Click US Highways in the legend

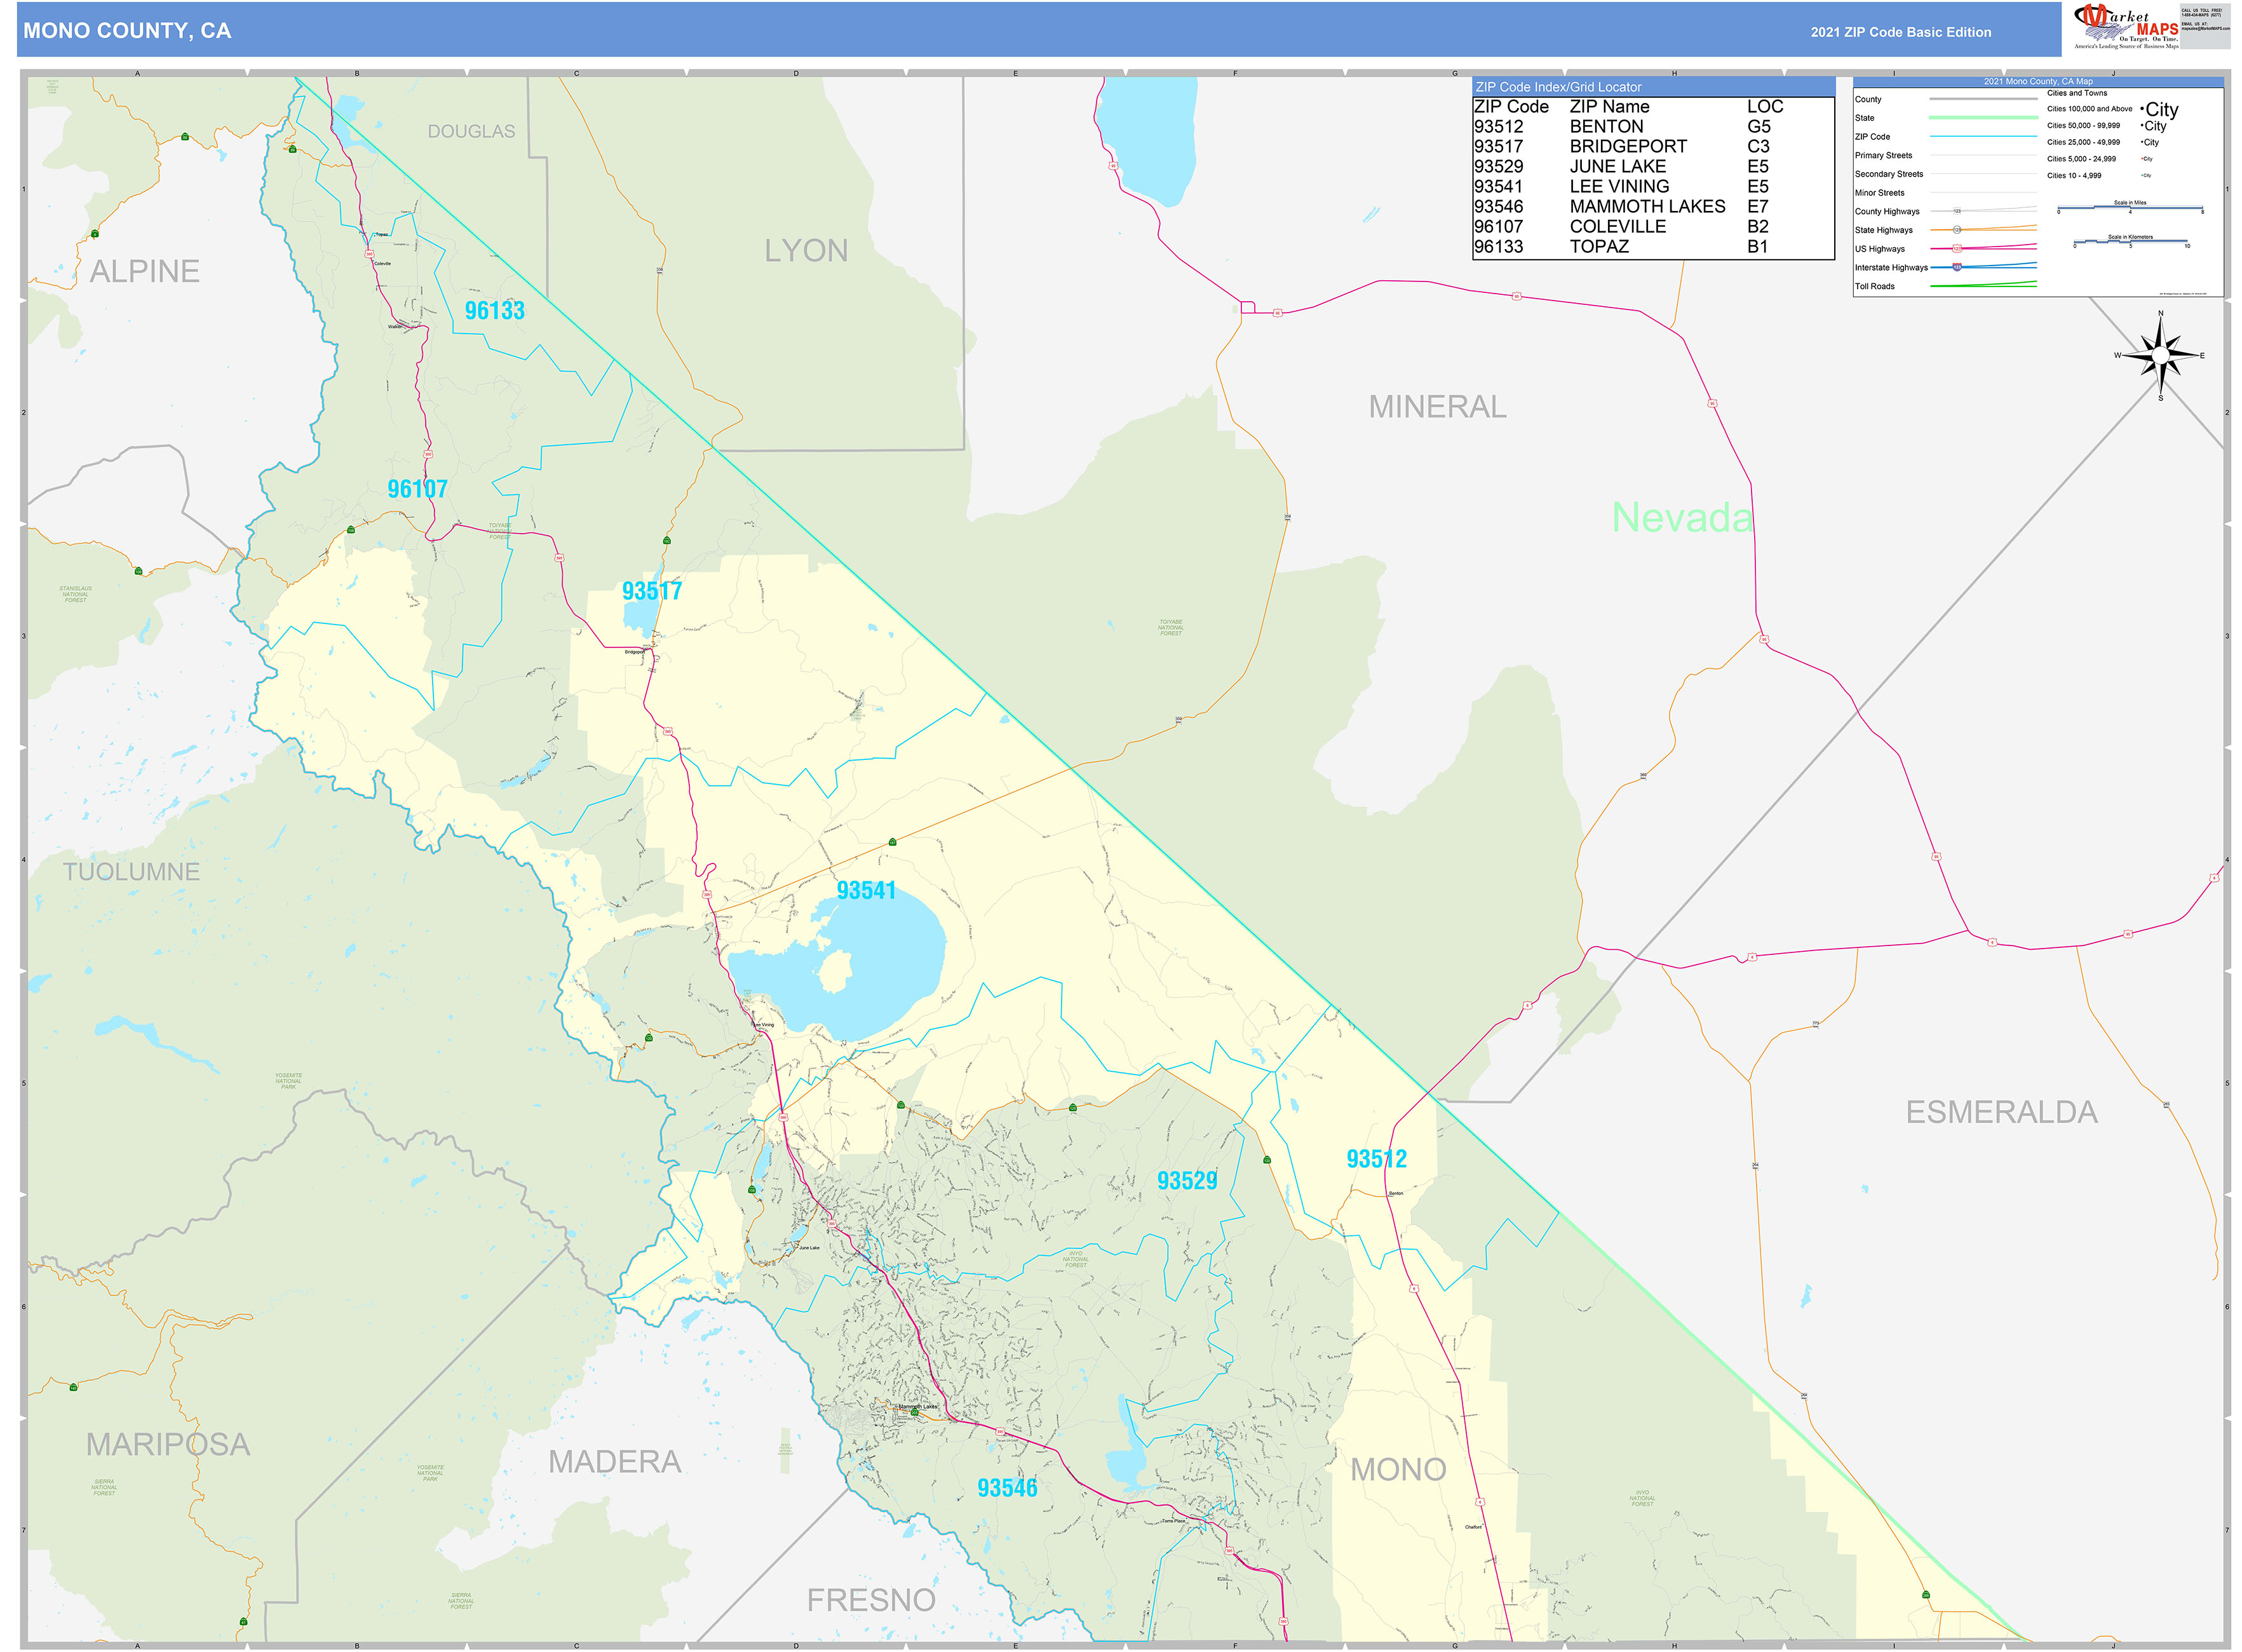click(1879, 249)
